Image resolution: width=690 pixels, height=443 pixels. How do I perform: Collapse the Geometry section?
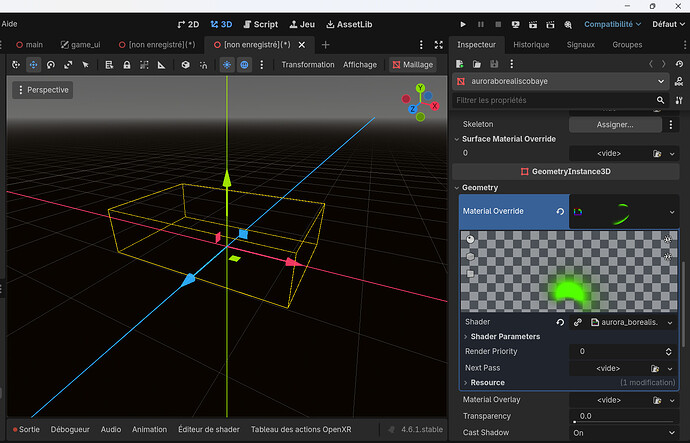pos(474,187)
